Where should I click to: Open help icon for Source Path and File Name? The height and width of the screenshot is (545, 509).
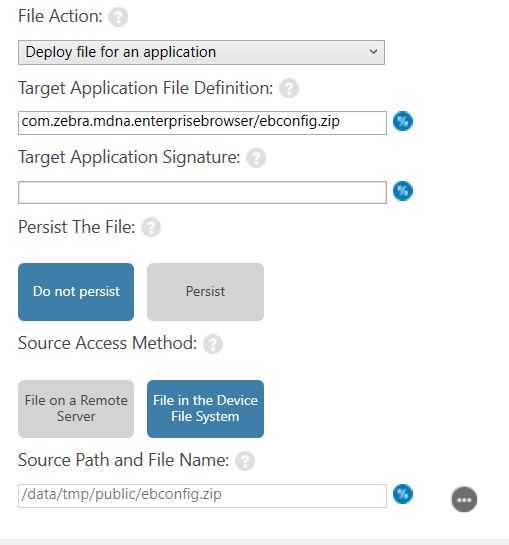(245, 461)
